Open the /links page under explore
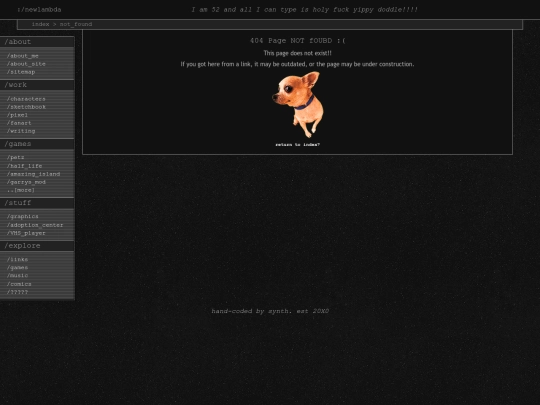Screen dimensions: 540x405 [17, 259]
